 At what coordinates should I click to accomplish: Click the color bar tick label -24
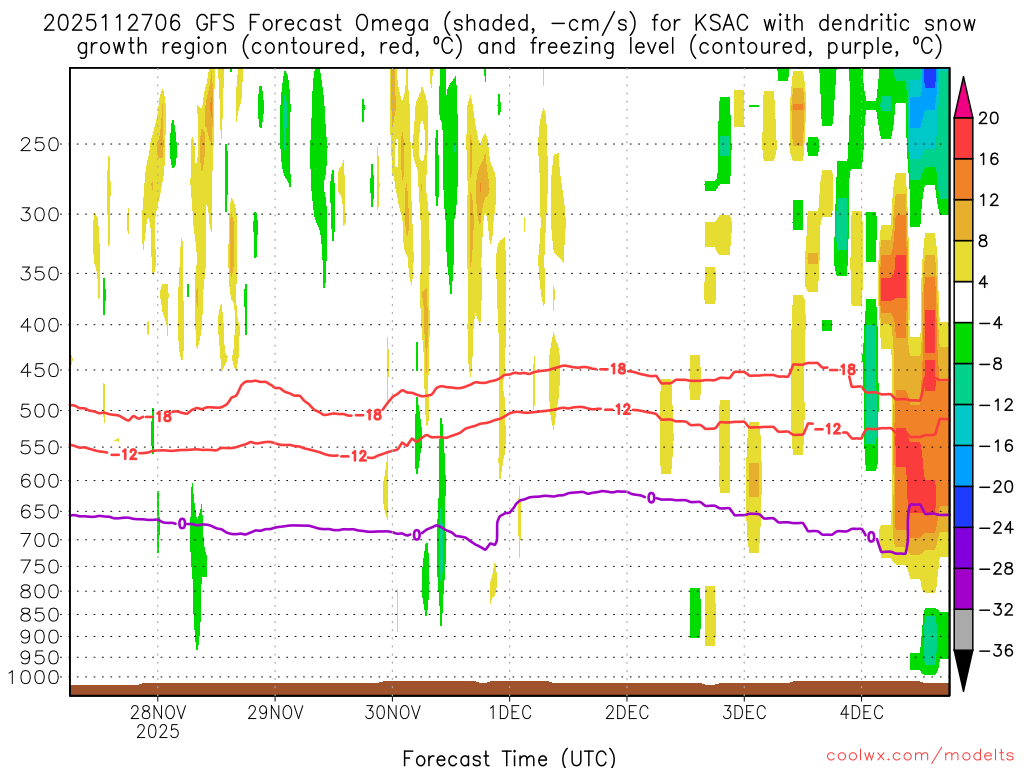click(995, 528)
